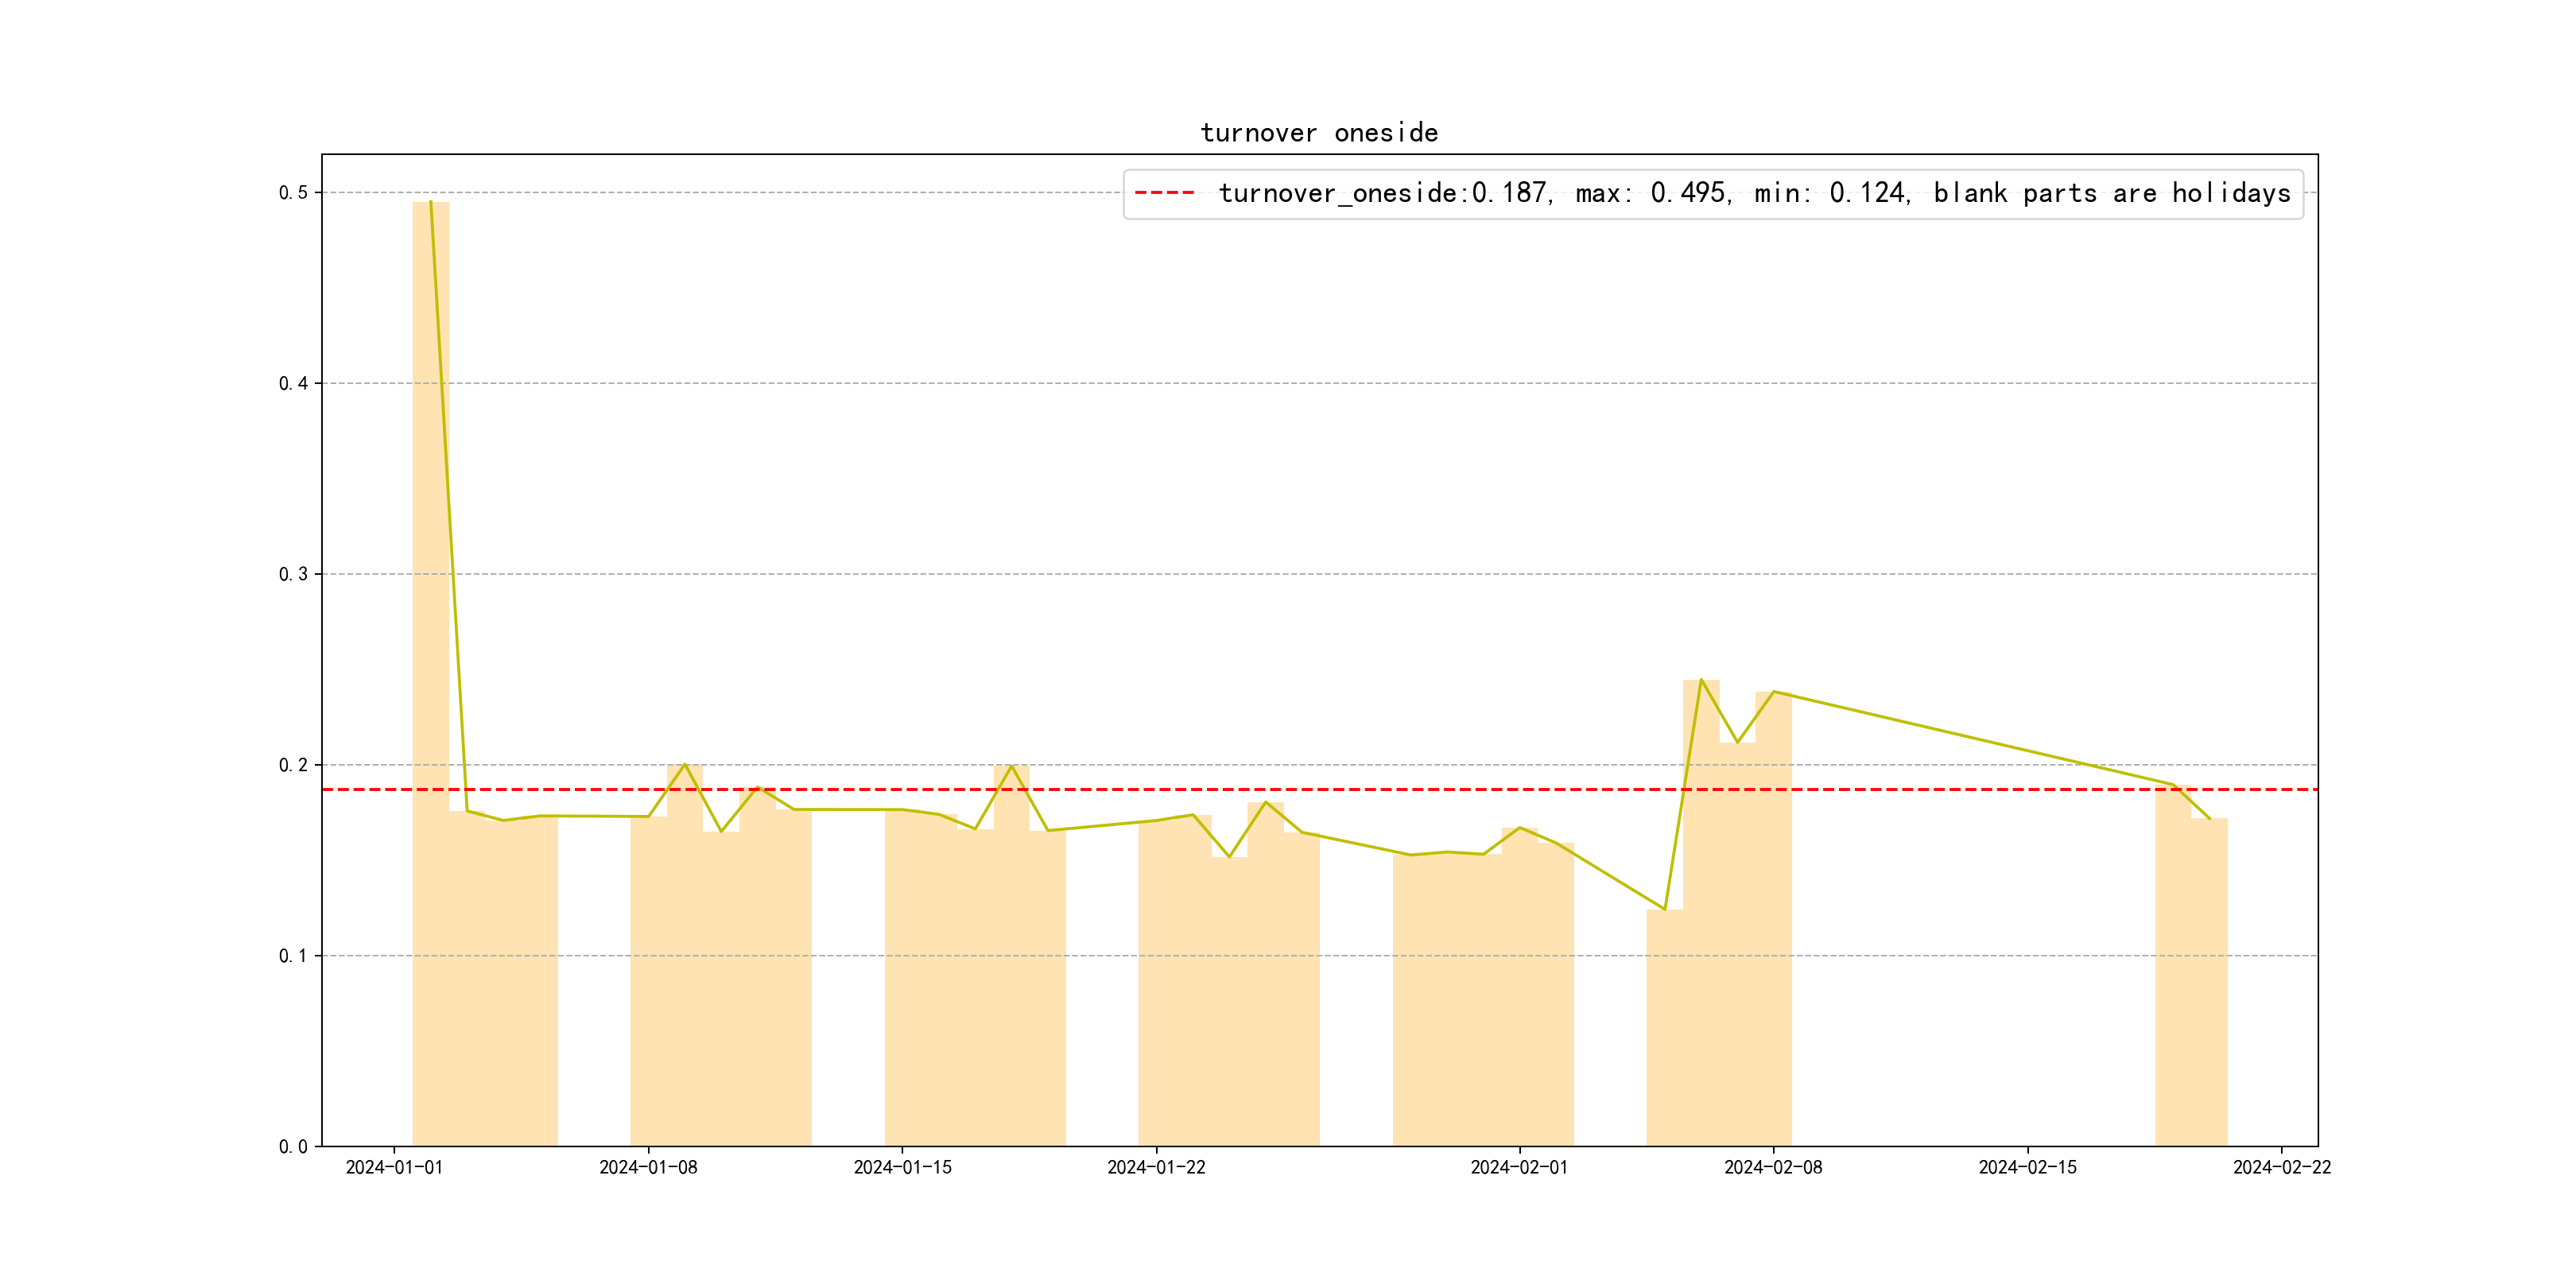The image size is (2576, 1288).
Task: Click the lowest bar near 0.124 minimum
Action: coord(1664,1030)
